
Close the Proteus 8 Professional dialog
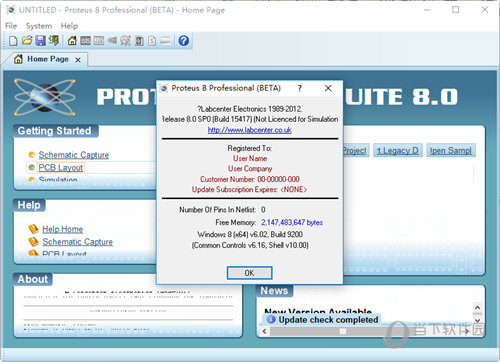point(328,88)
